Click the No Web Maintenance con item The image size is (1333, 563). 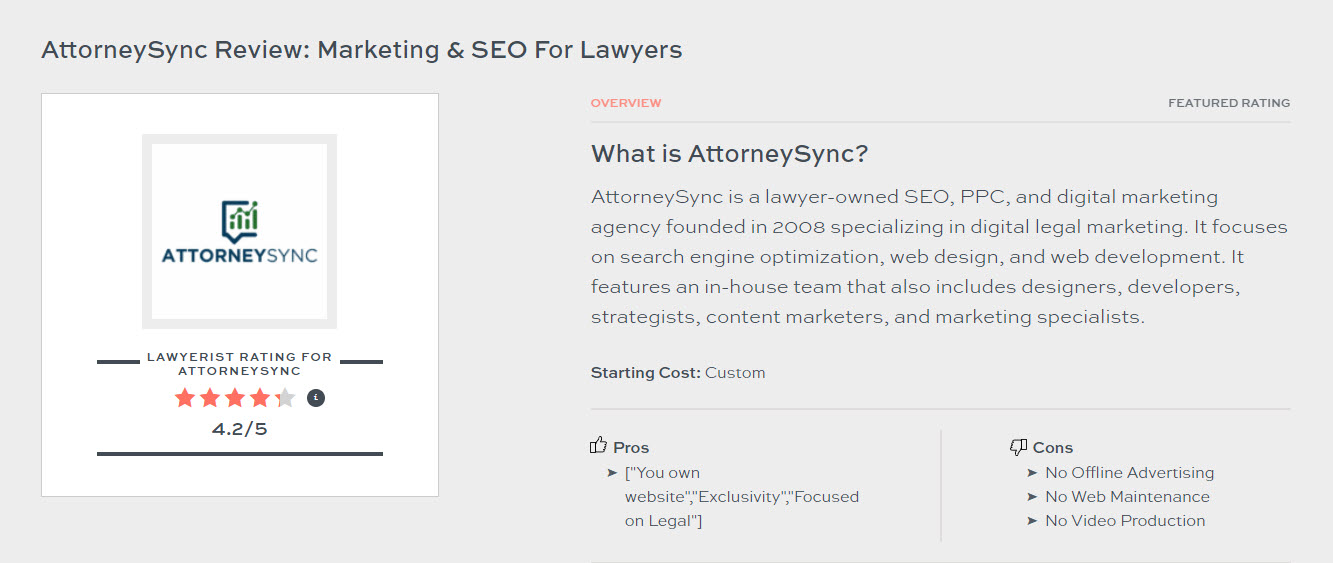coord(1127,497)
